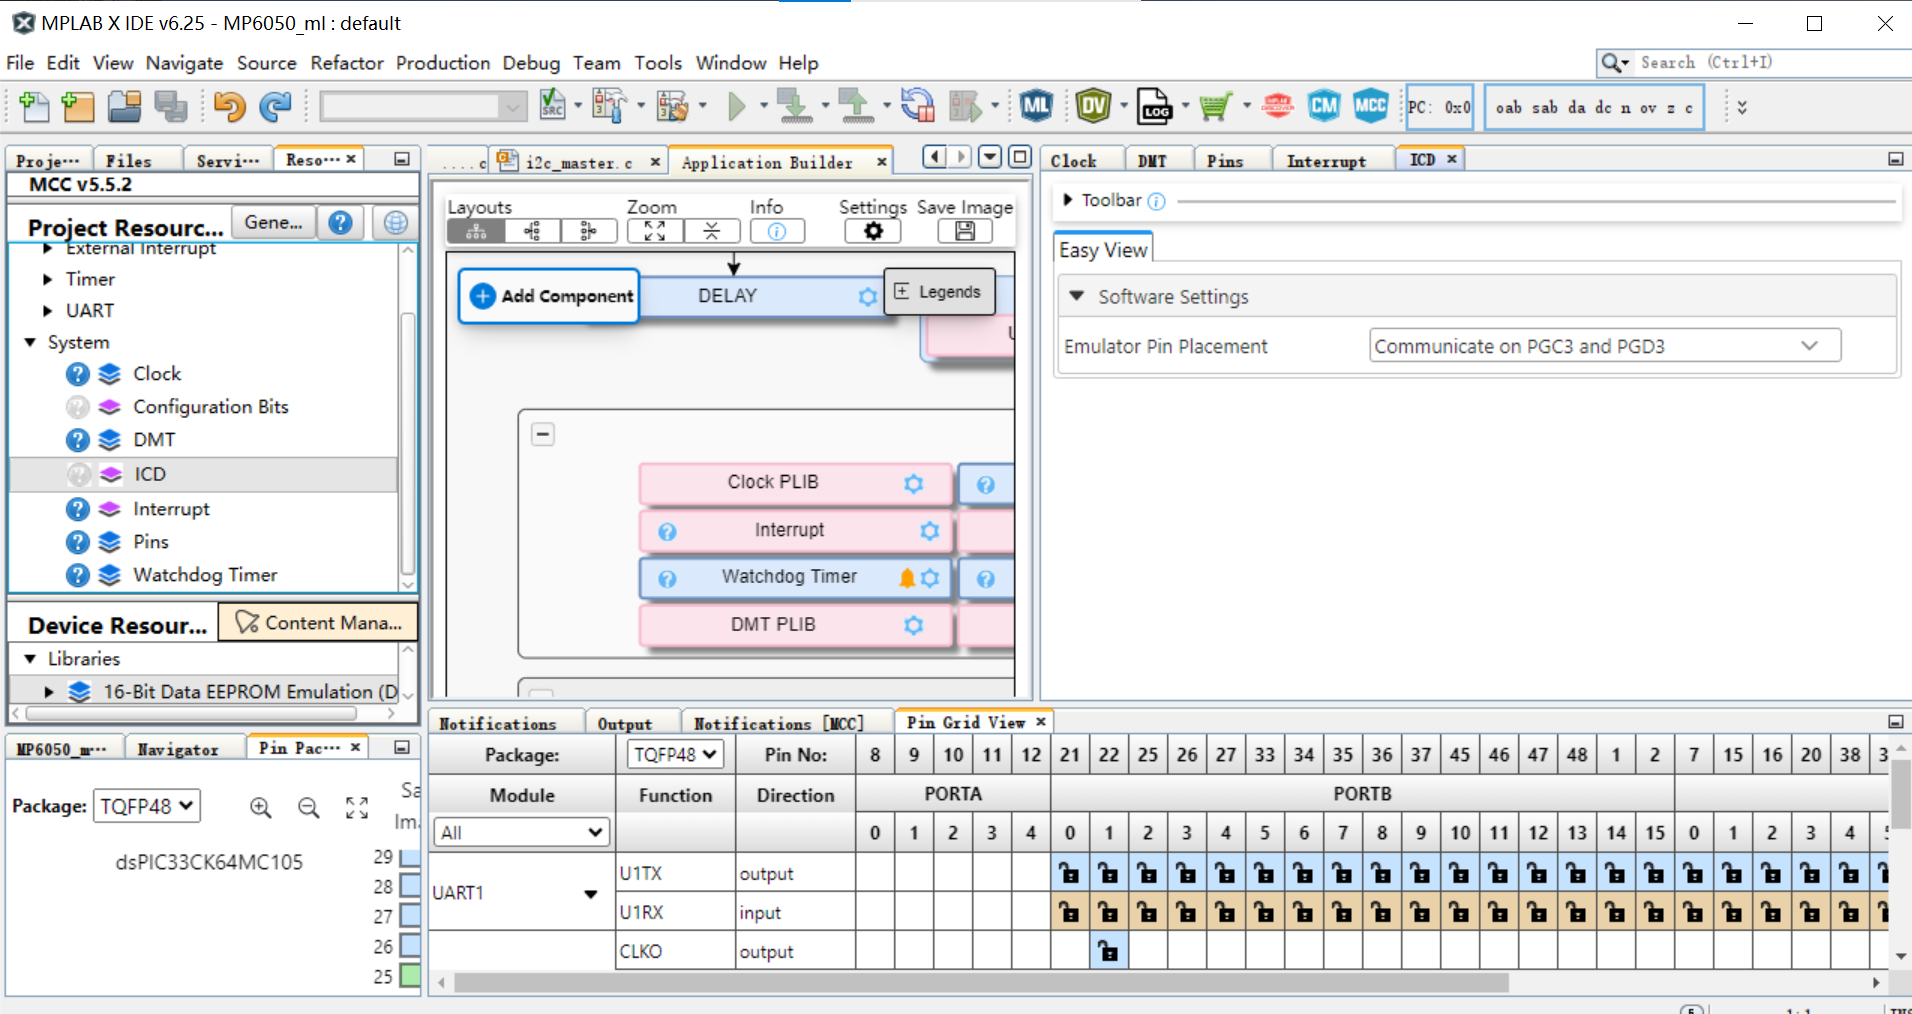The height and width of the screenshot is (1014, 1912).
Task: Collapse the Software Settings section
Action: point(1077,296)
